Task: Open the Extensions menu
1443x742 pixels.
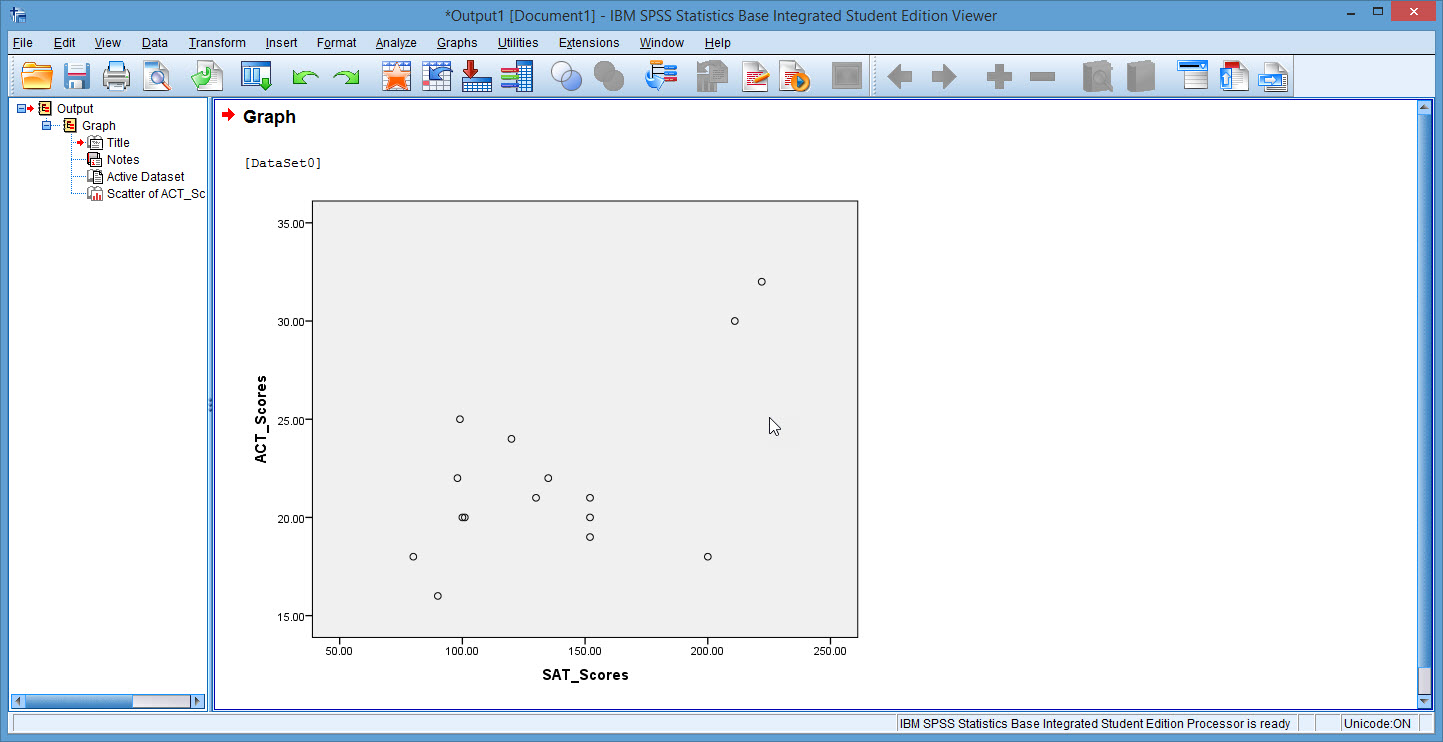Action: 589,43
